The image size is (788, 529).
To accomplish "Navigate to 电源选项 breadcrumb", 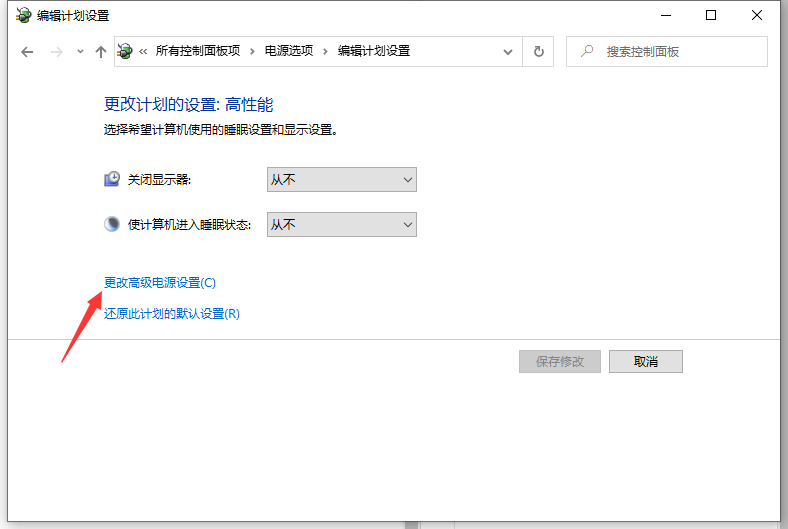I will point(288,51).
